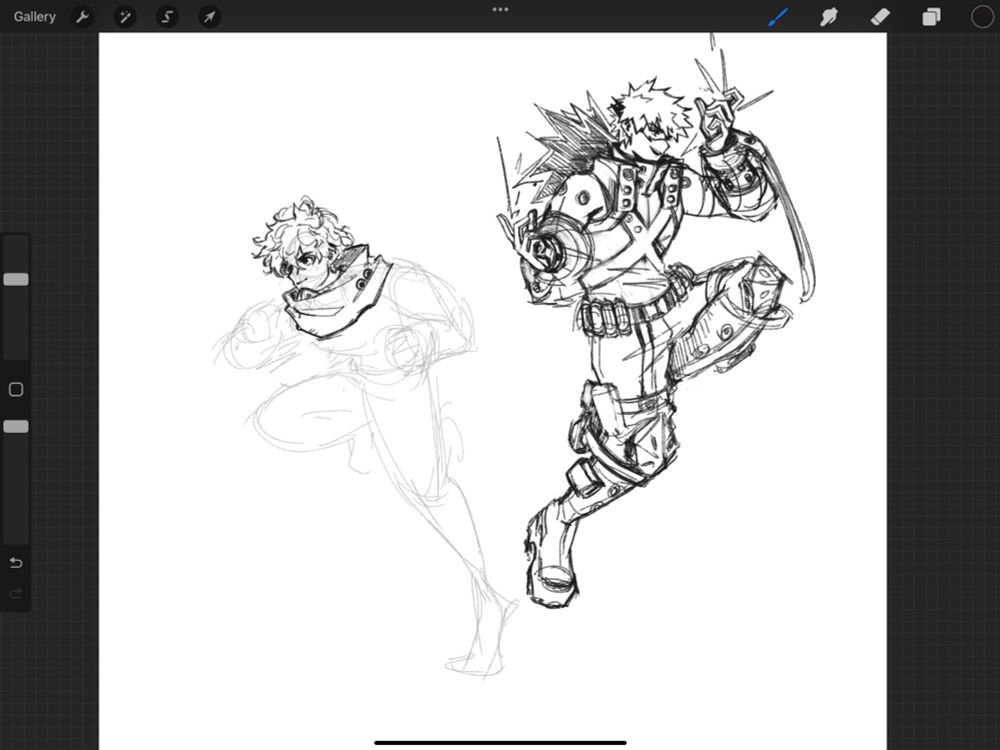Image resolution: width=1000 pixels, height=750 pixels.
Task: Activate the Selection tool
Action: 167,17
